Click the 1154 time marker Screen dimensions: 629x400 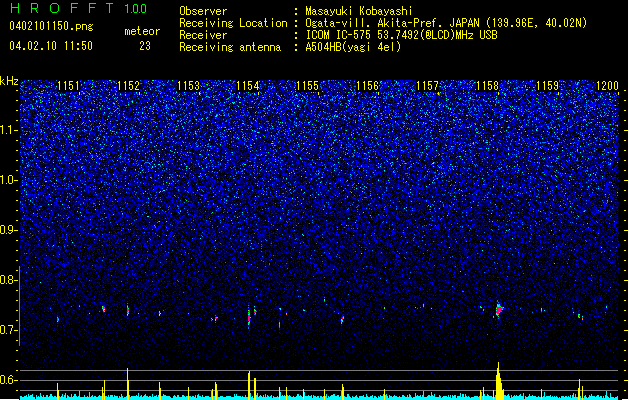click(x=248, y=86)
